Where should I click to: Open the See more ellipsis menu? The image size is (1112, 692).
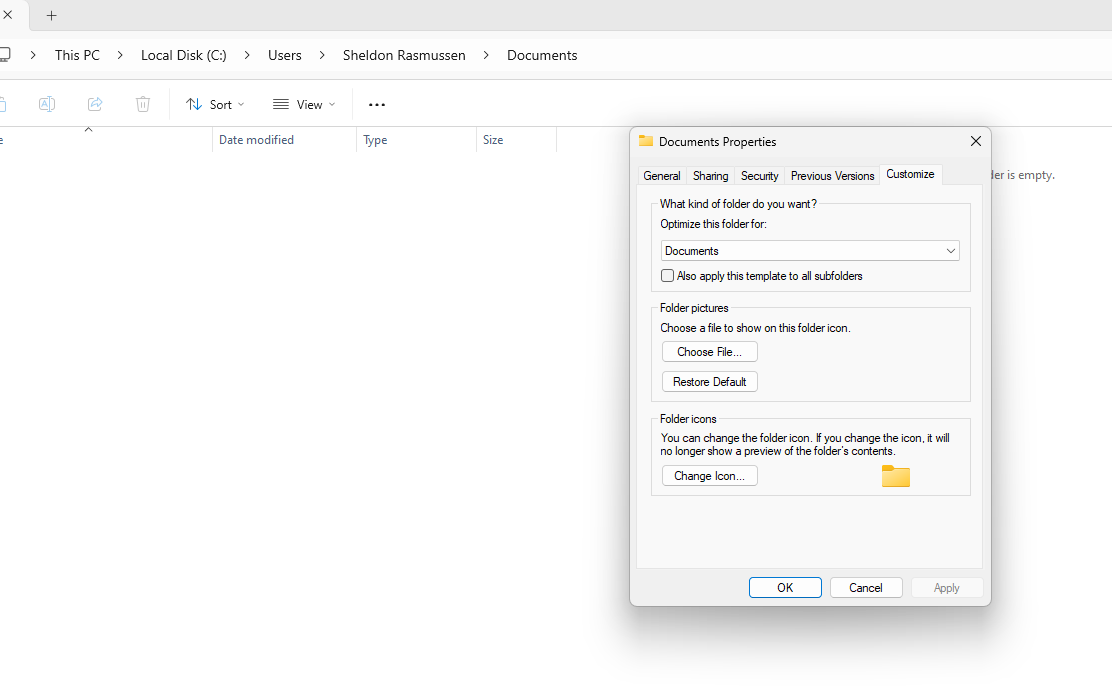pyautogui.click(x=376, y=104)
